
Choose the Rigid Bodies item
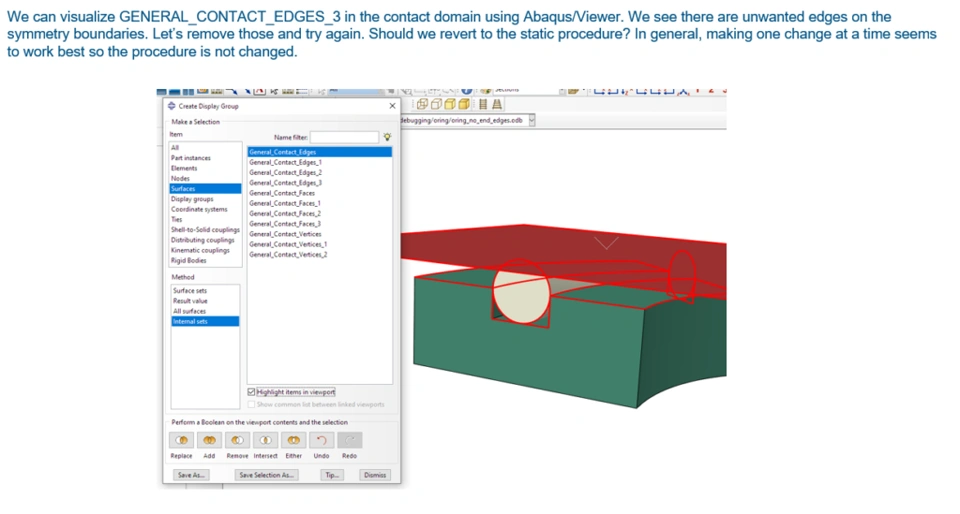click(x=205, y=261)
